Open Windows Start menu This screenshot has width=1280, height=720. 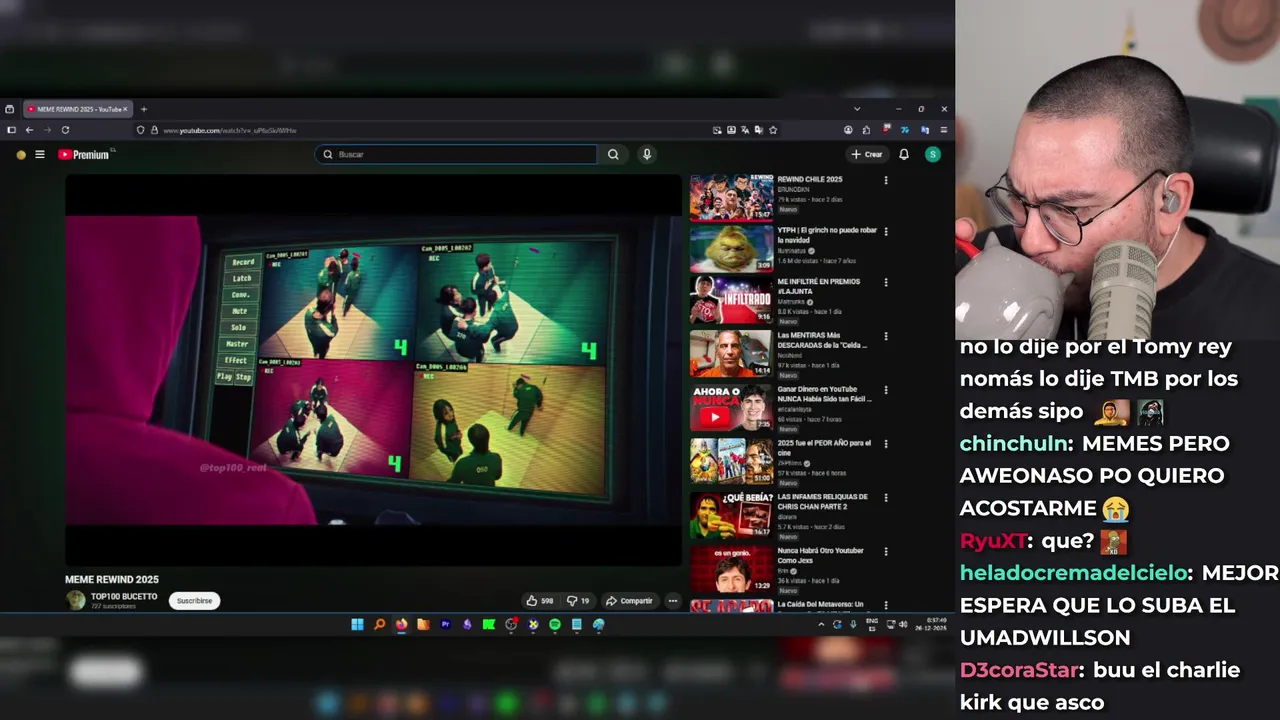(357, 624)
